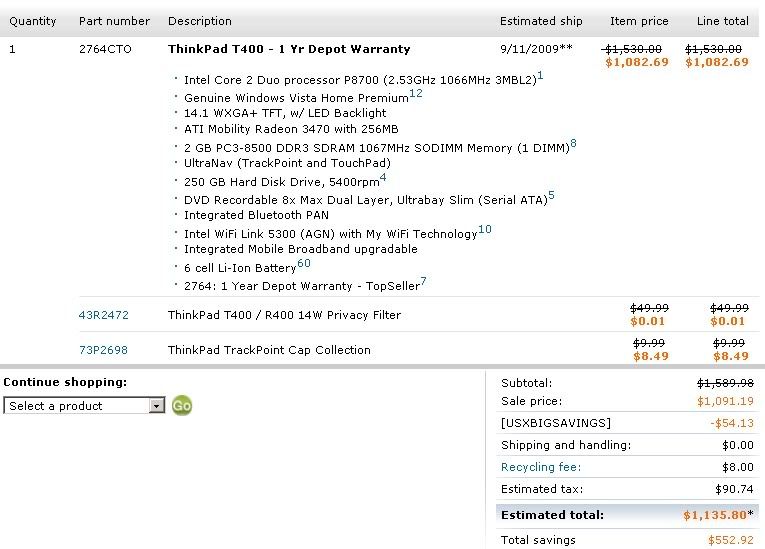
Task: Open footnote 7 after TopSeller warranty
Action: [x=423, y=282]
